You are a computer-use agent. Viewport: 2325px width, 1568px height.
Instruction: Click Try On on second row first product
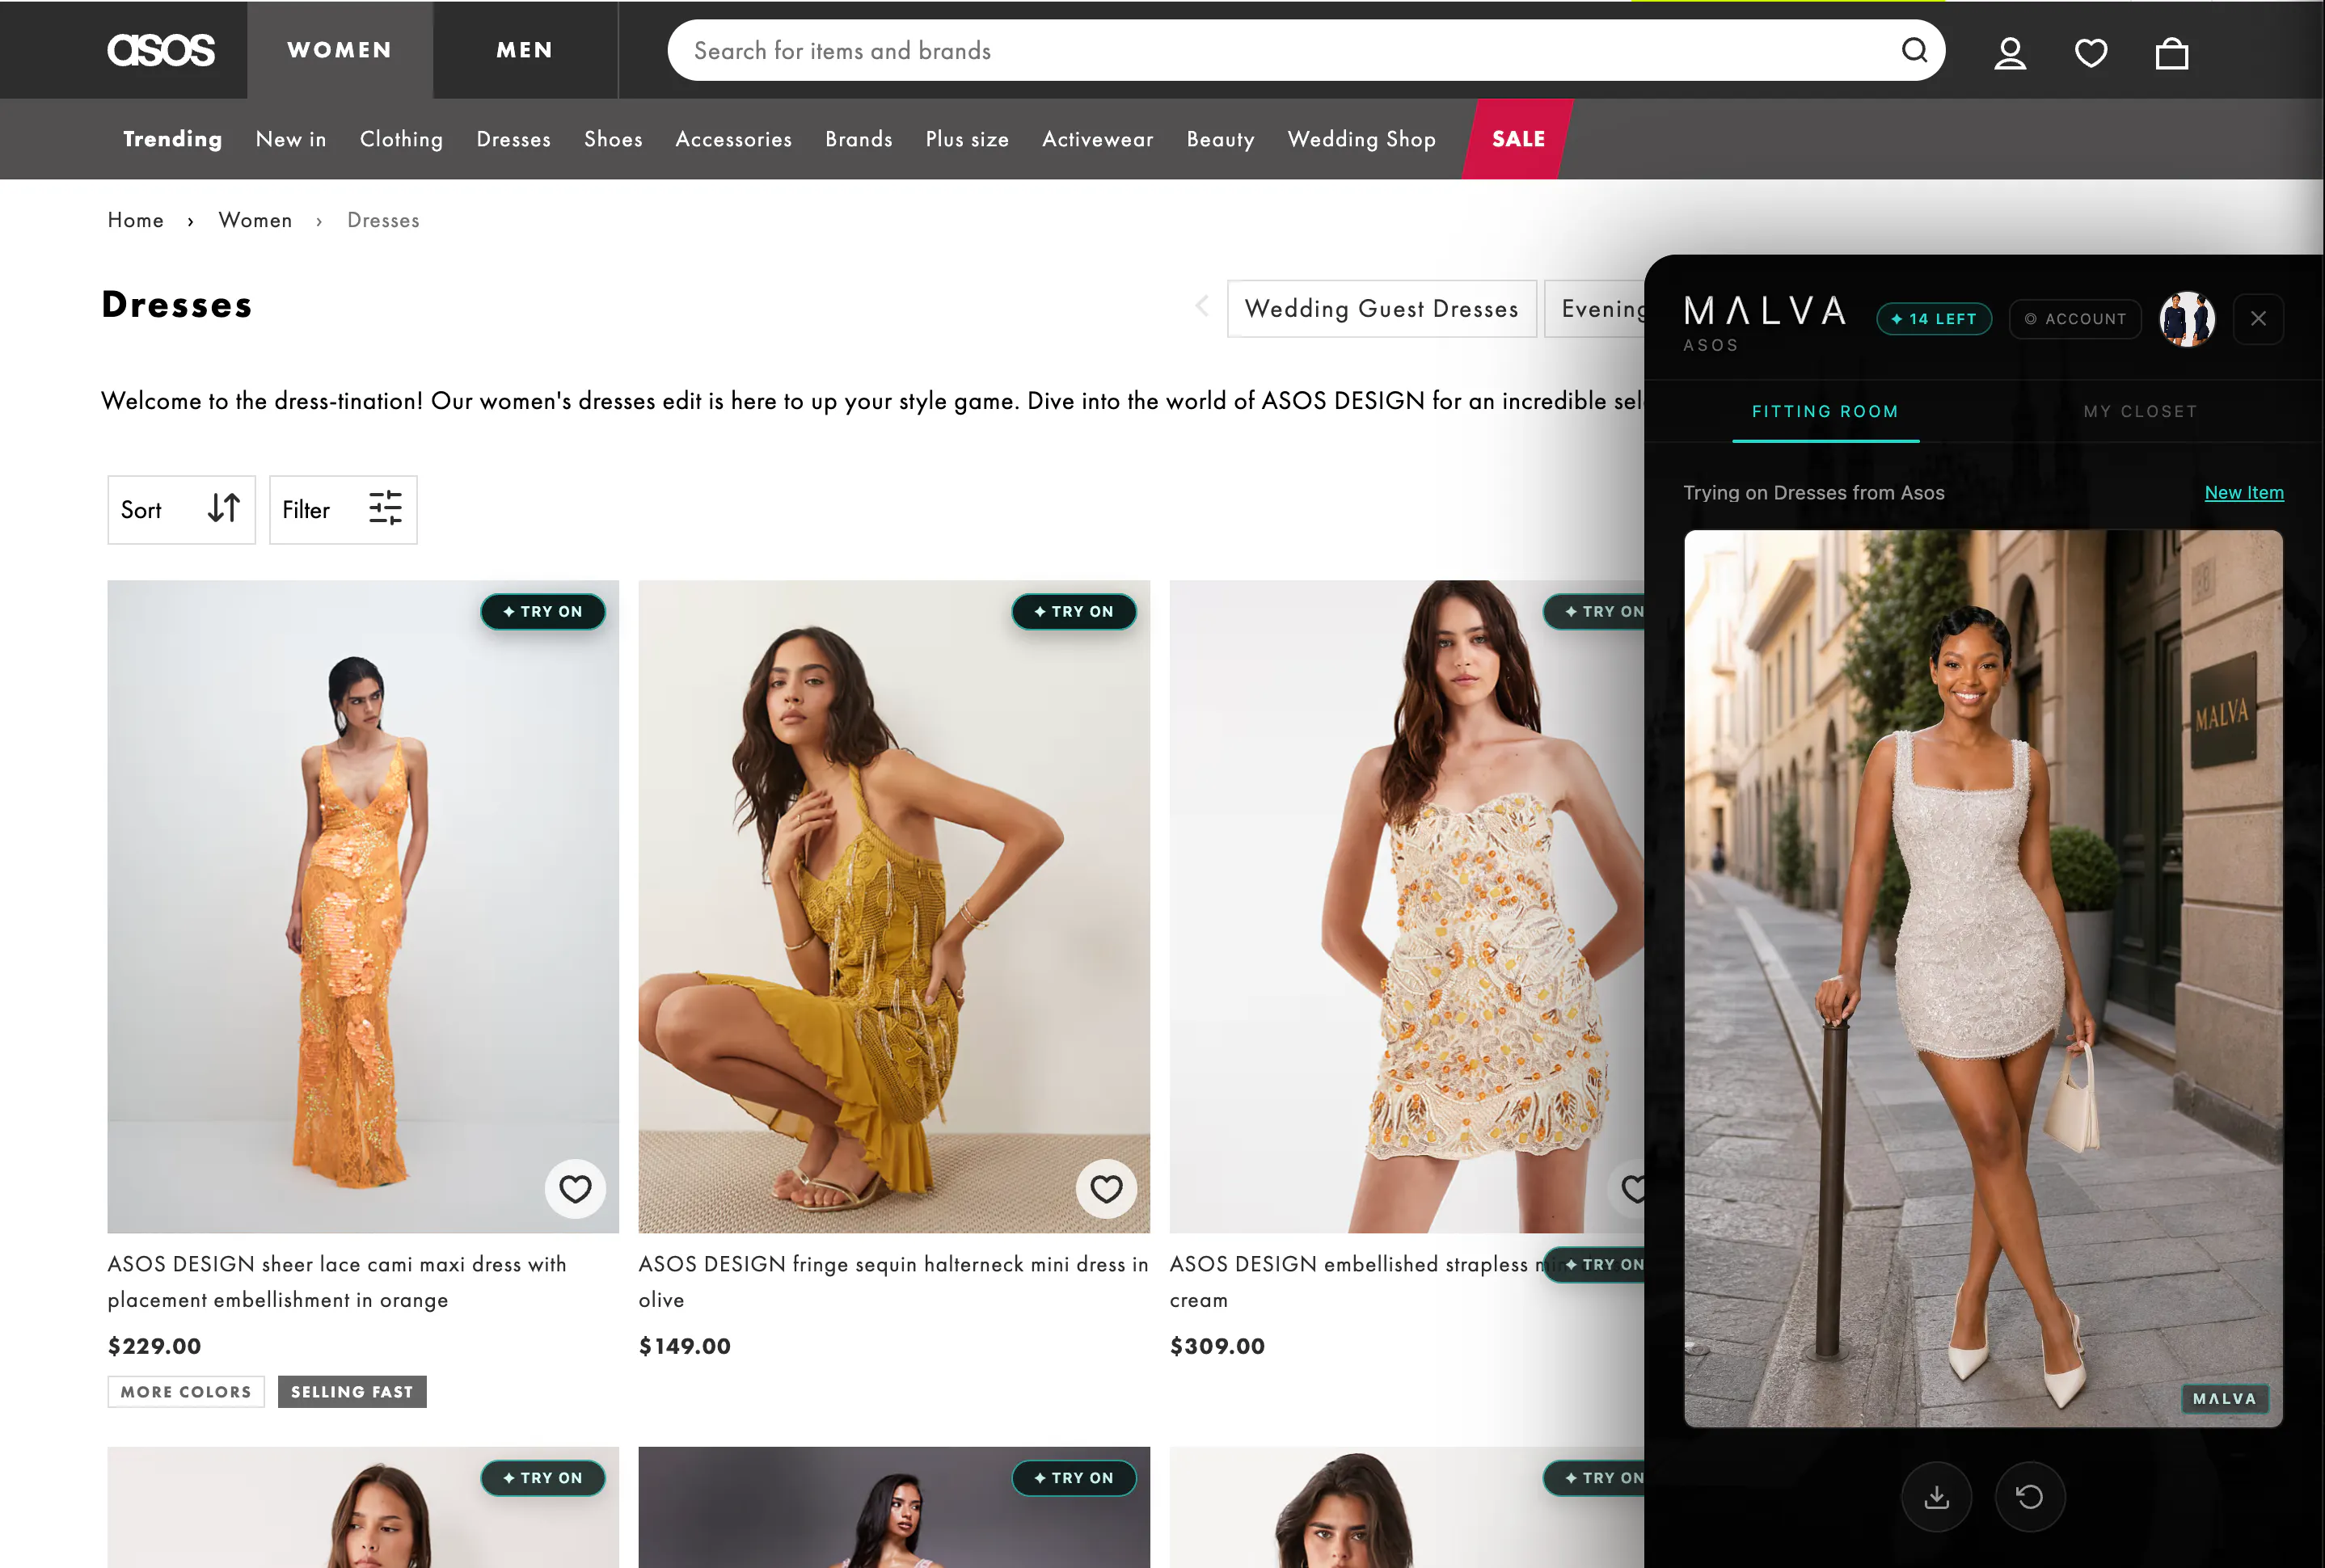(x=543, y=1478)
